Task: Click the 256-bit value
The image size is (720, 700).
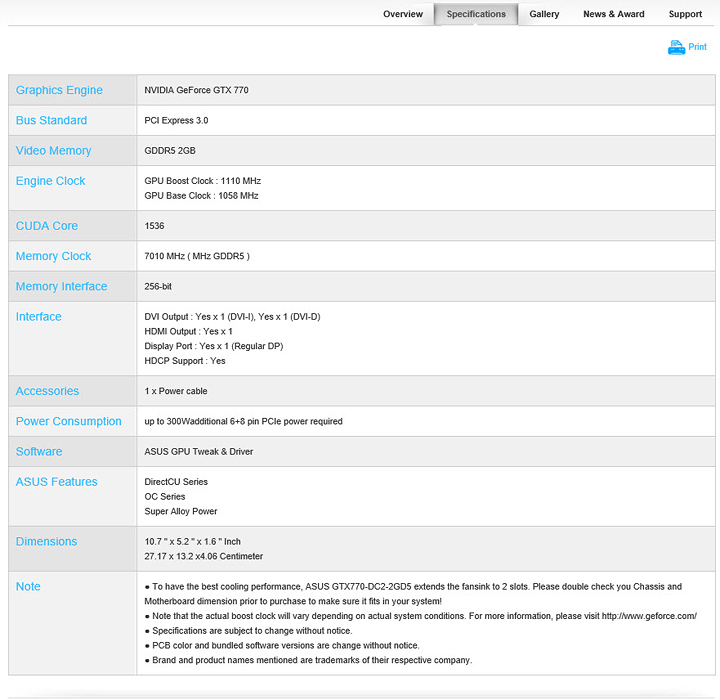Action: click(158, 287)
